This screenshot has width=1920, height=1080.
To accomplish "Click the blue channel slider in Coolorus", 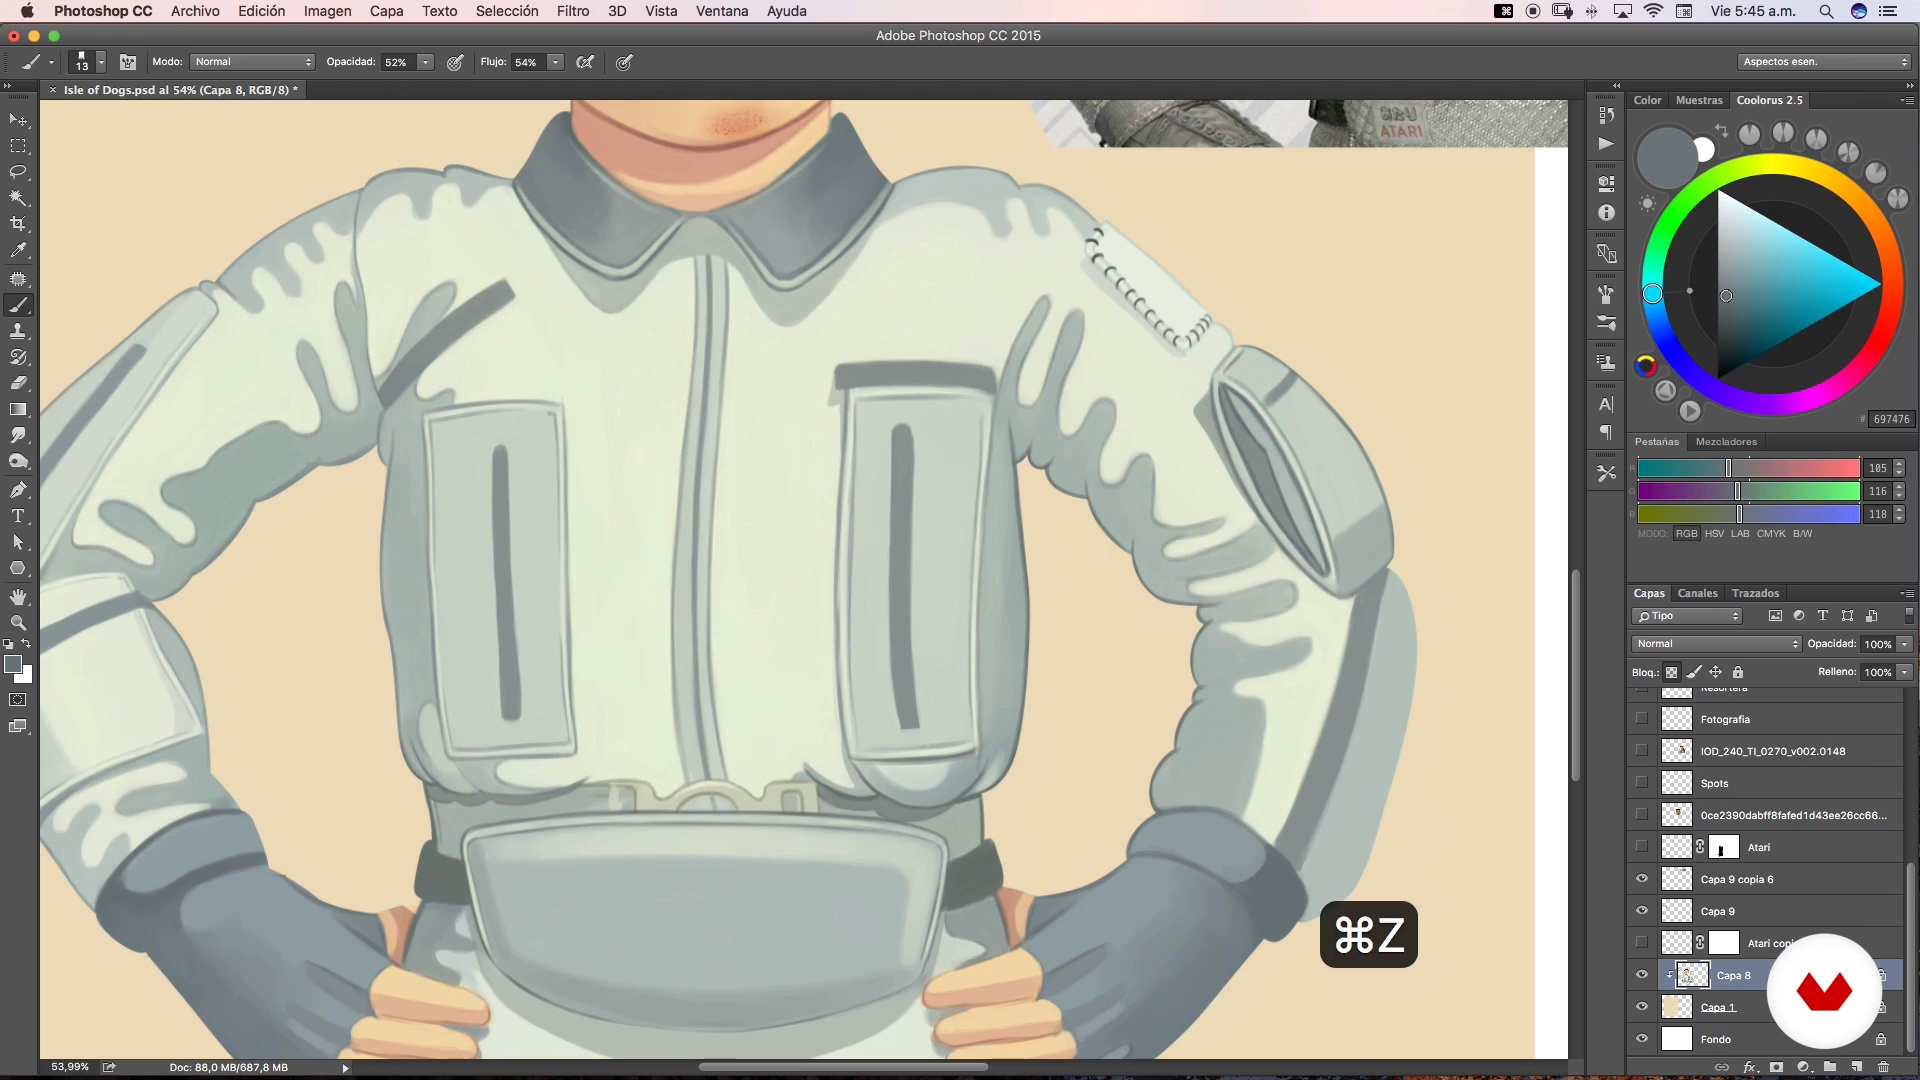I will pos(1748,514).
